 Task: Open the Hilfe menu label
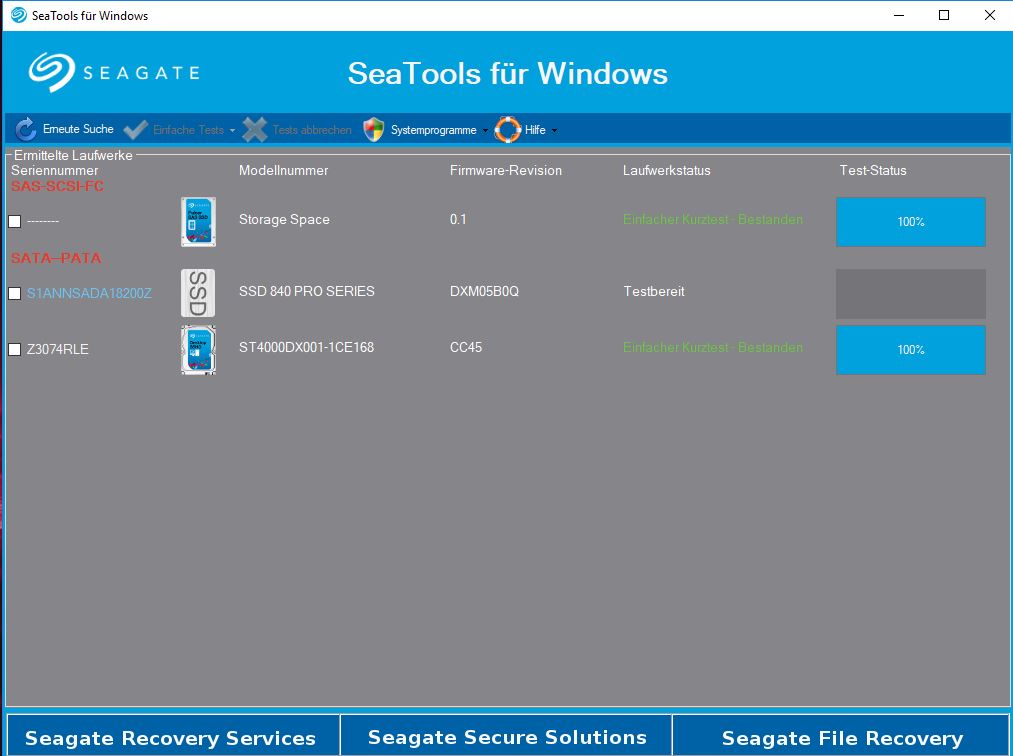(536, 130)
